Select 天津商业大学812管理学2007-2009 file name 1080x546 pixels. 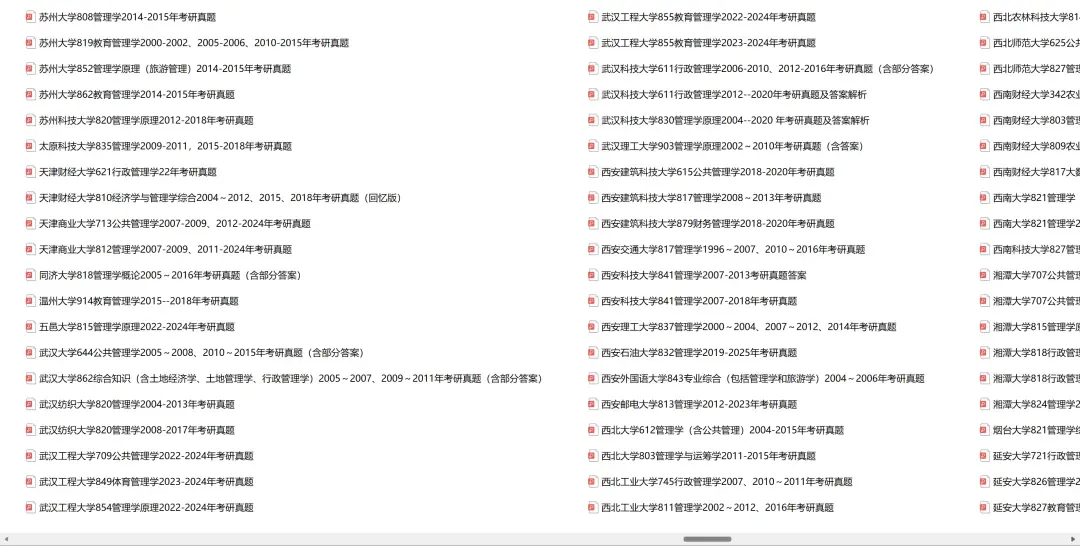pyautogui.click(x=165, y=249)
